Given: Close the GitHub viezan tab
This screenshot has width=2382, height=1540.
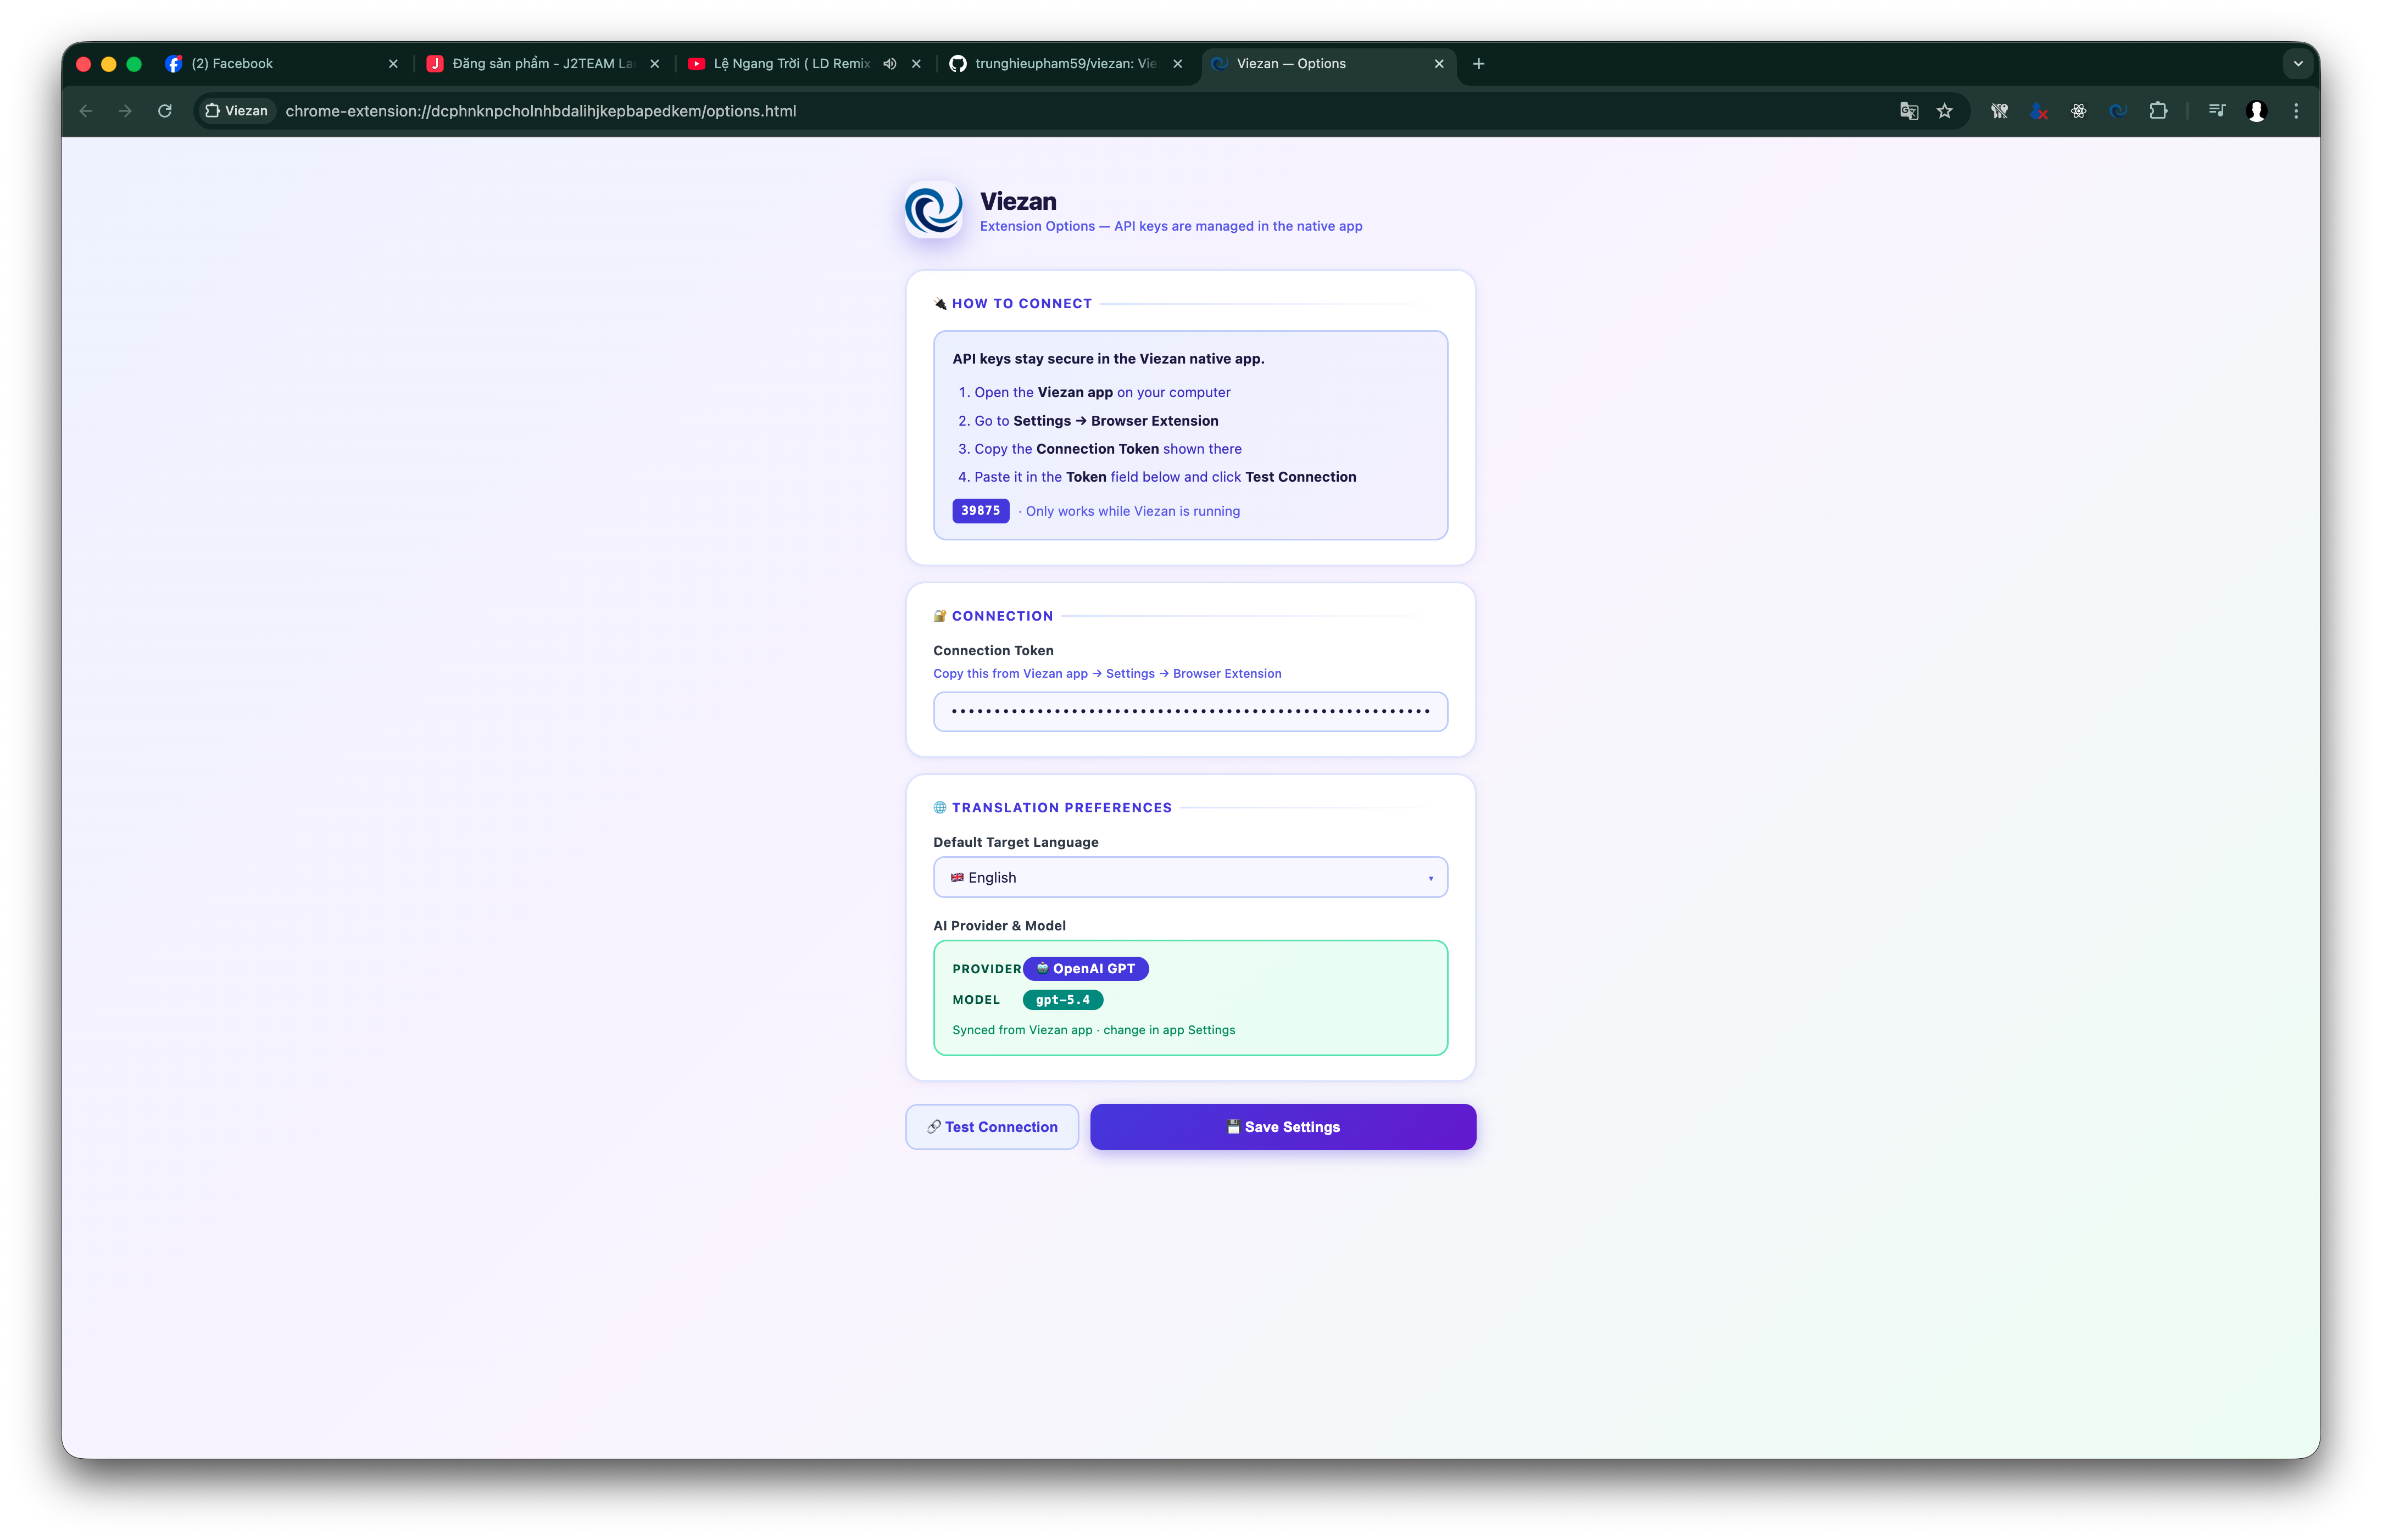Looking at the screenshot, I should click(x=1177, y=64).
